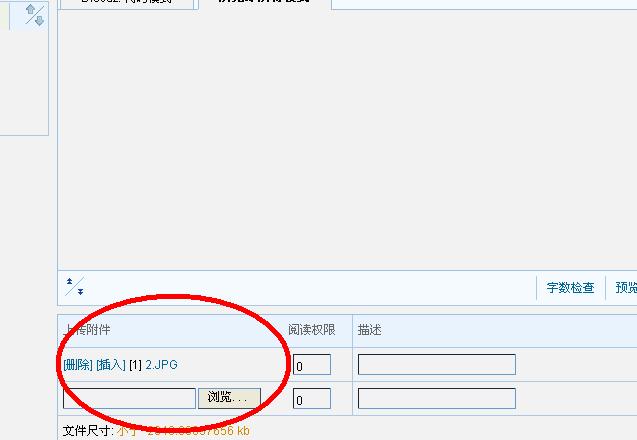Click the 浏览... browse button

(x=229, y=398)
